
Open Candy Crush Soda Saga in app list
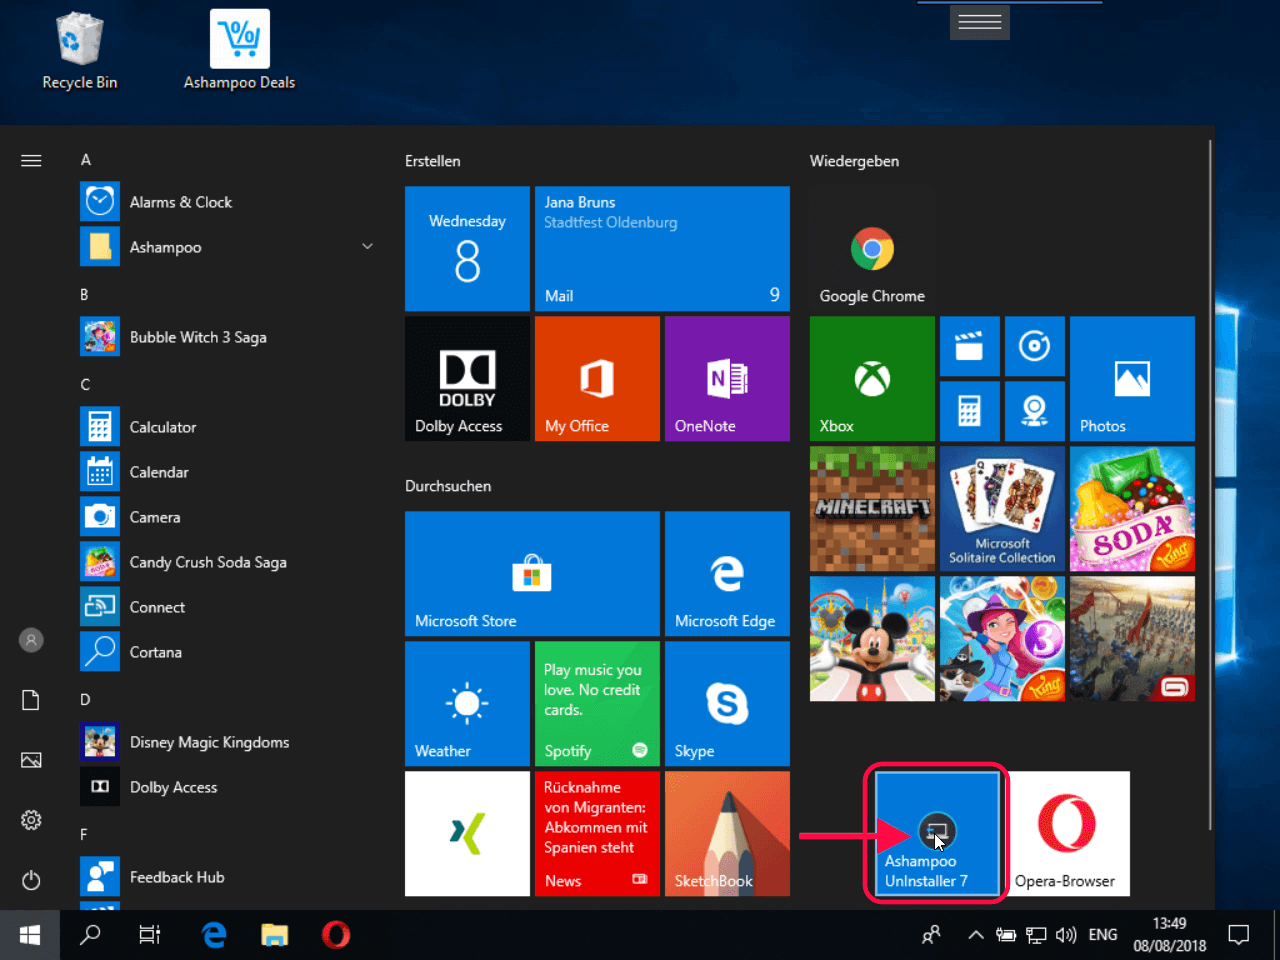click(x=228, y=562)
